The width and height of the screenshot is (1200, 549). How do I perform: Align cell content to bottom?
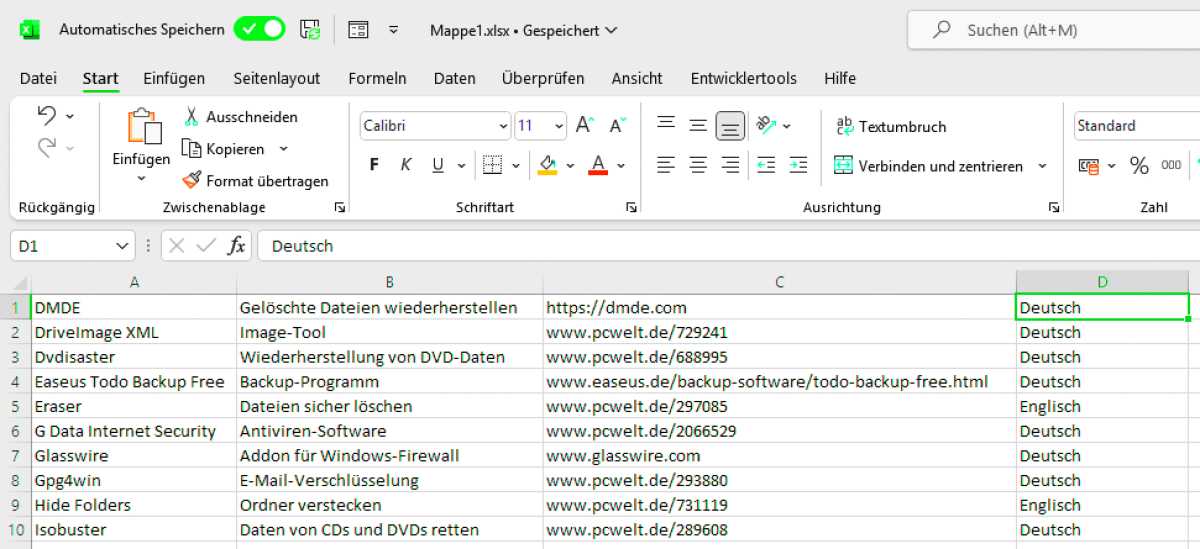pyautogui.click(x=731, y=125)
